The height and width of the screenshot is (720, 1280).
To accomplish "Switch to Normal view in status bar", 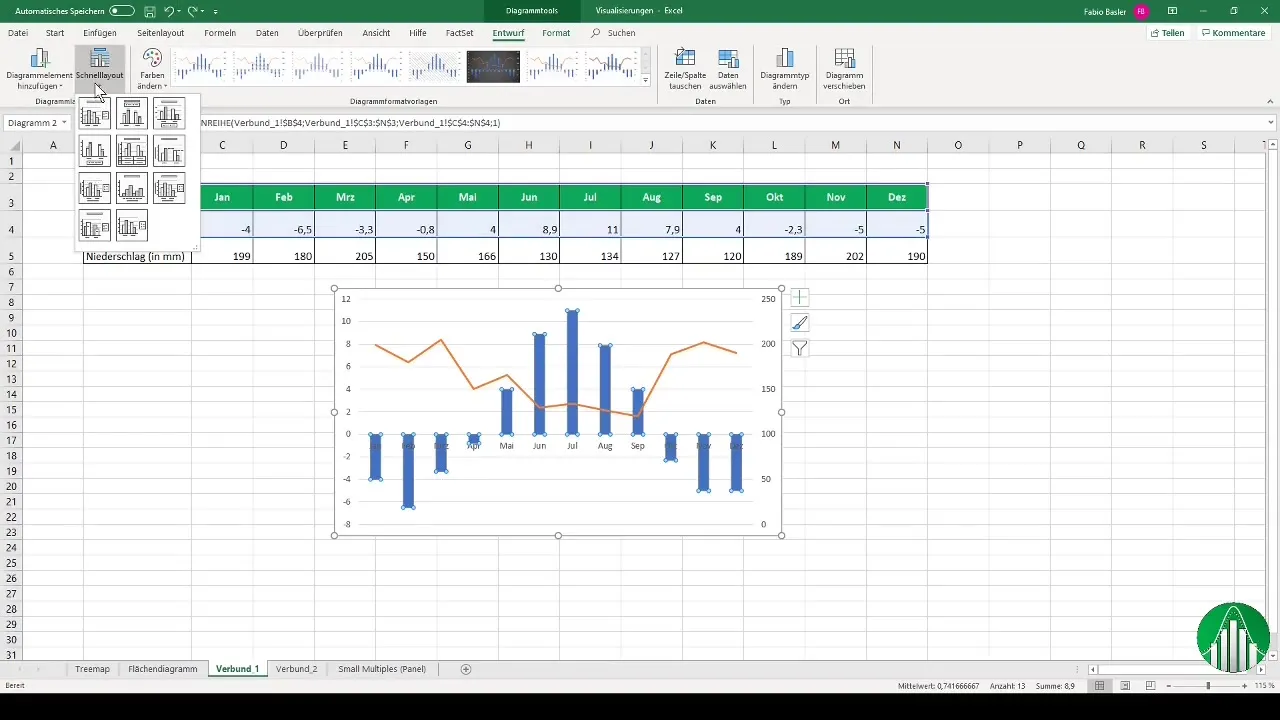I will [x=1099, y=686].
